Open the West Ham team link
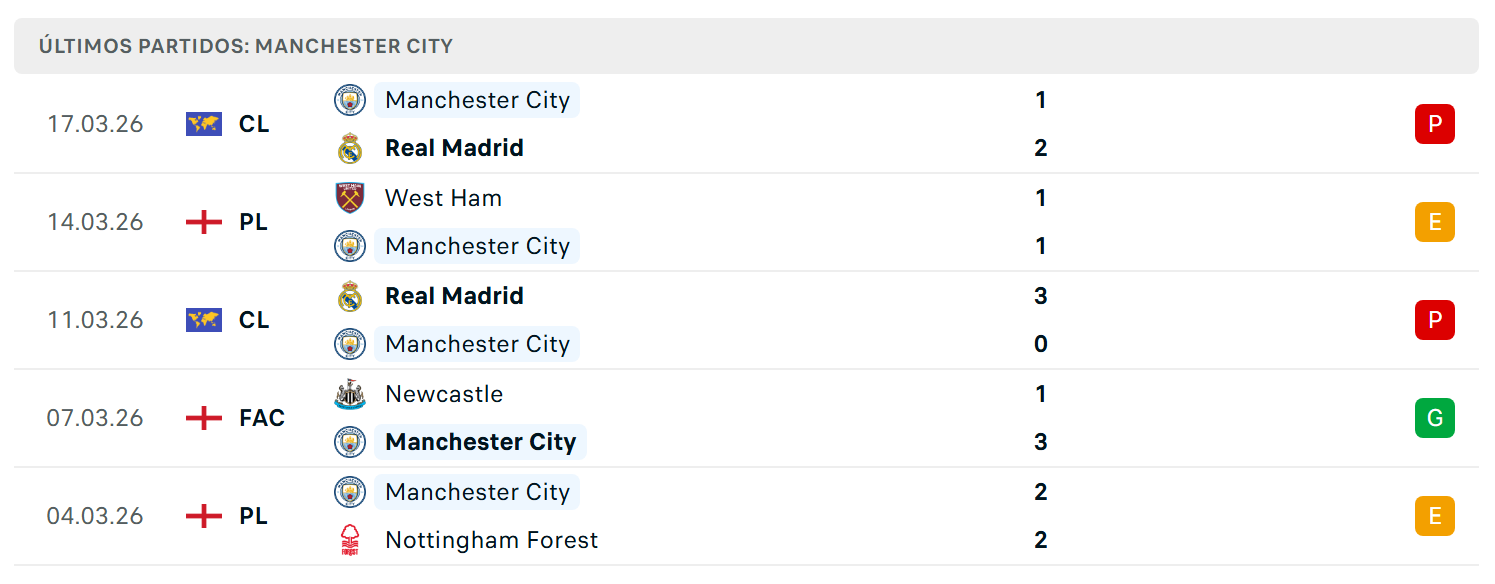The image size is (1495, 584). point(443,198)
